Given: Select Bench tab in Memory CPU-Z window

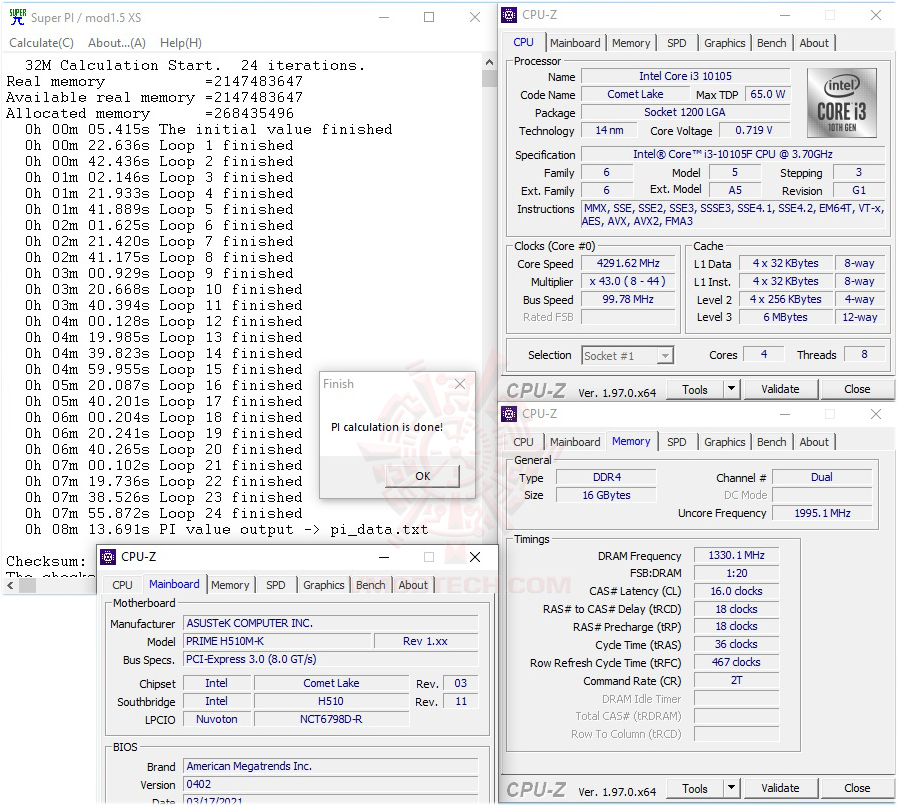Looking at the screenshot, I should coord(771,442).
